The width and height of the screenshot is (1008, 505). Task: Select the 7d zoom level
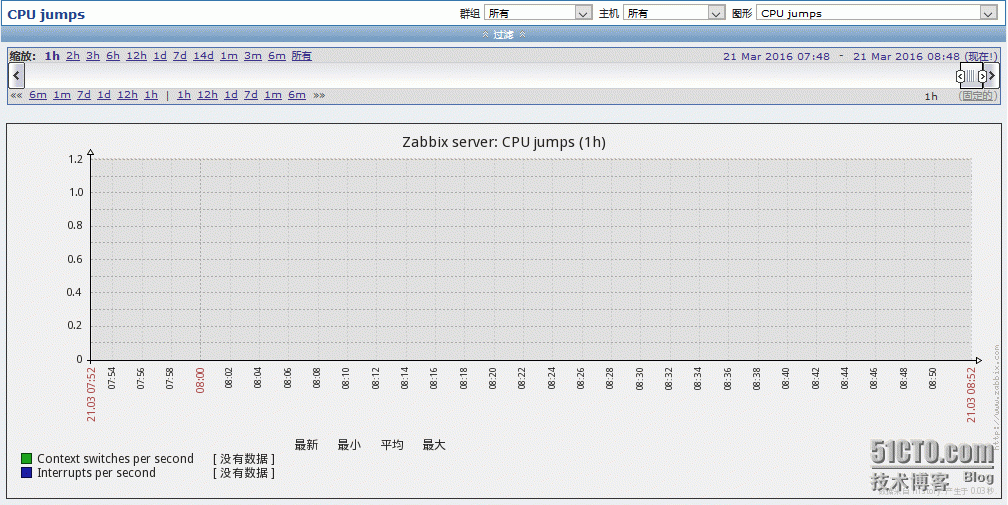tap(180, 56)
